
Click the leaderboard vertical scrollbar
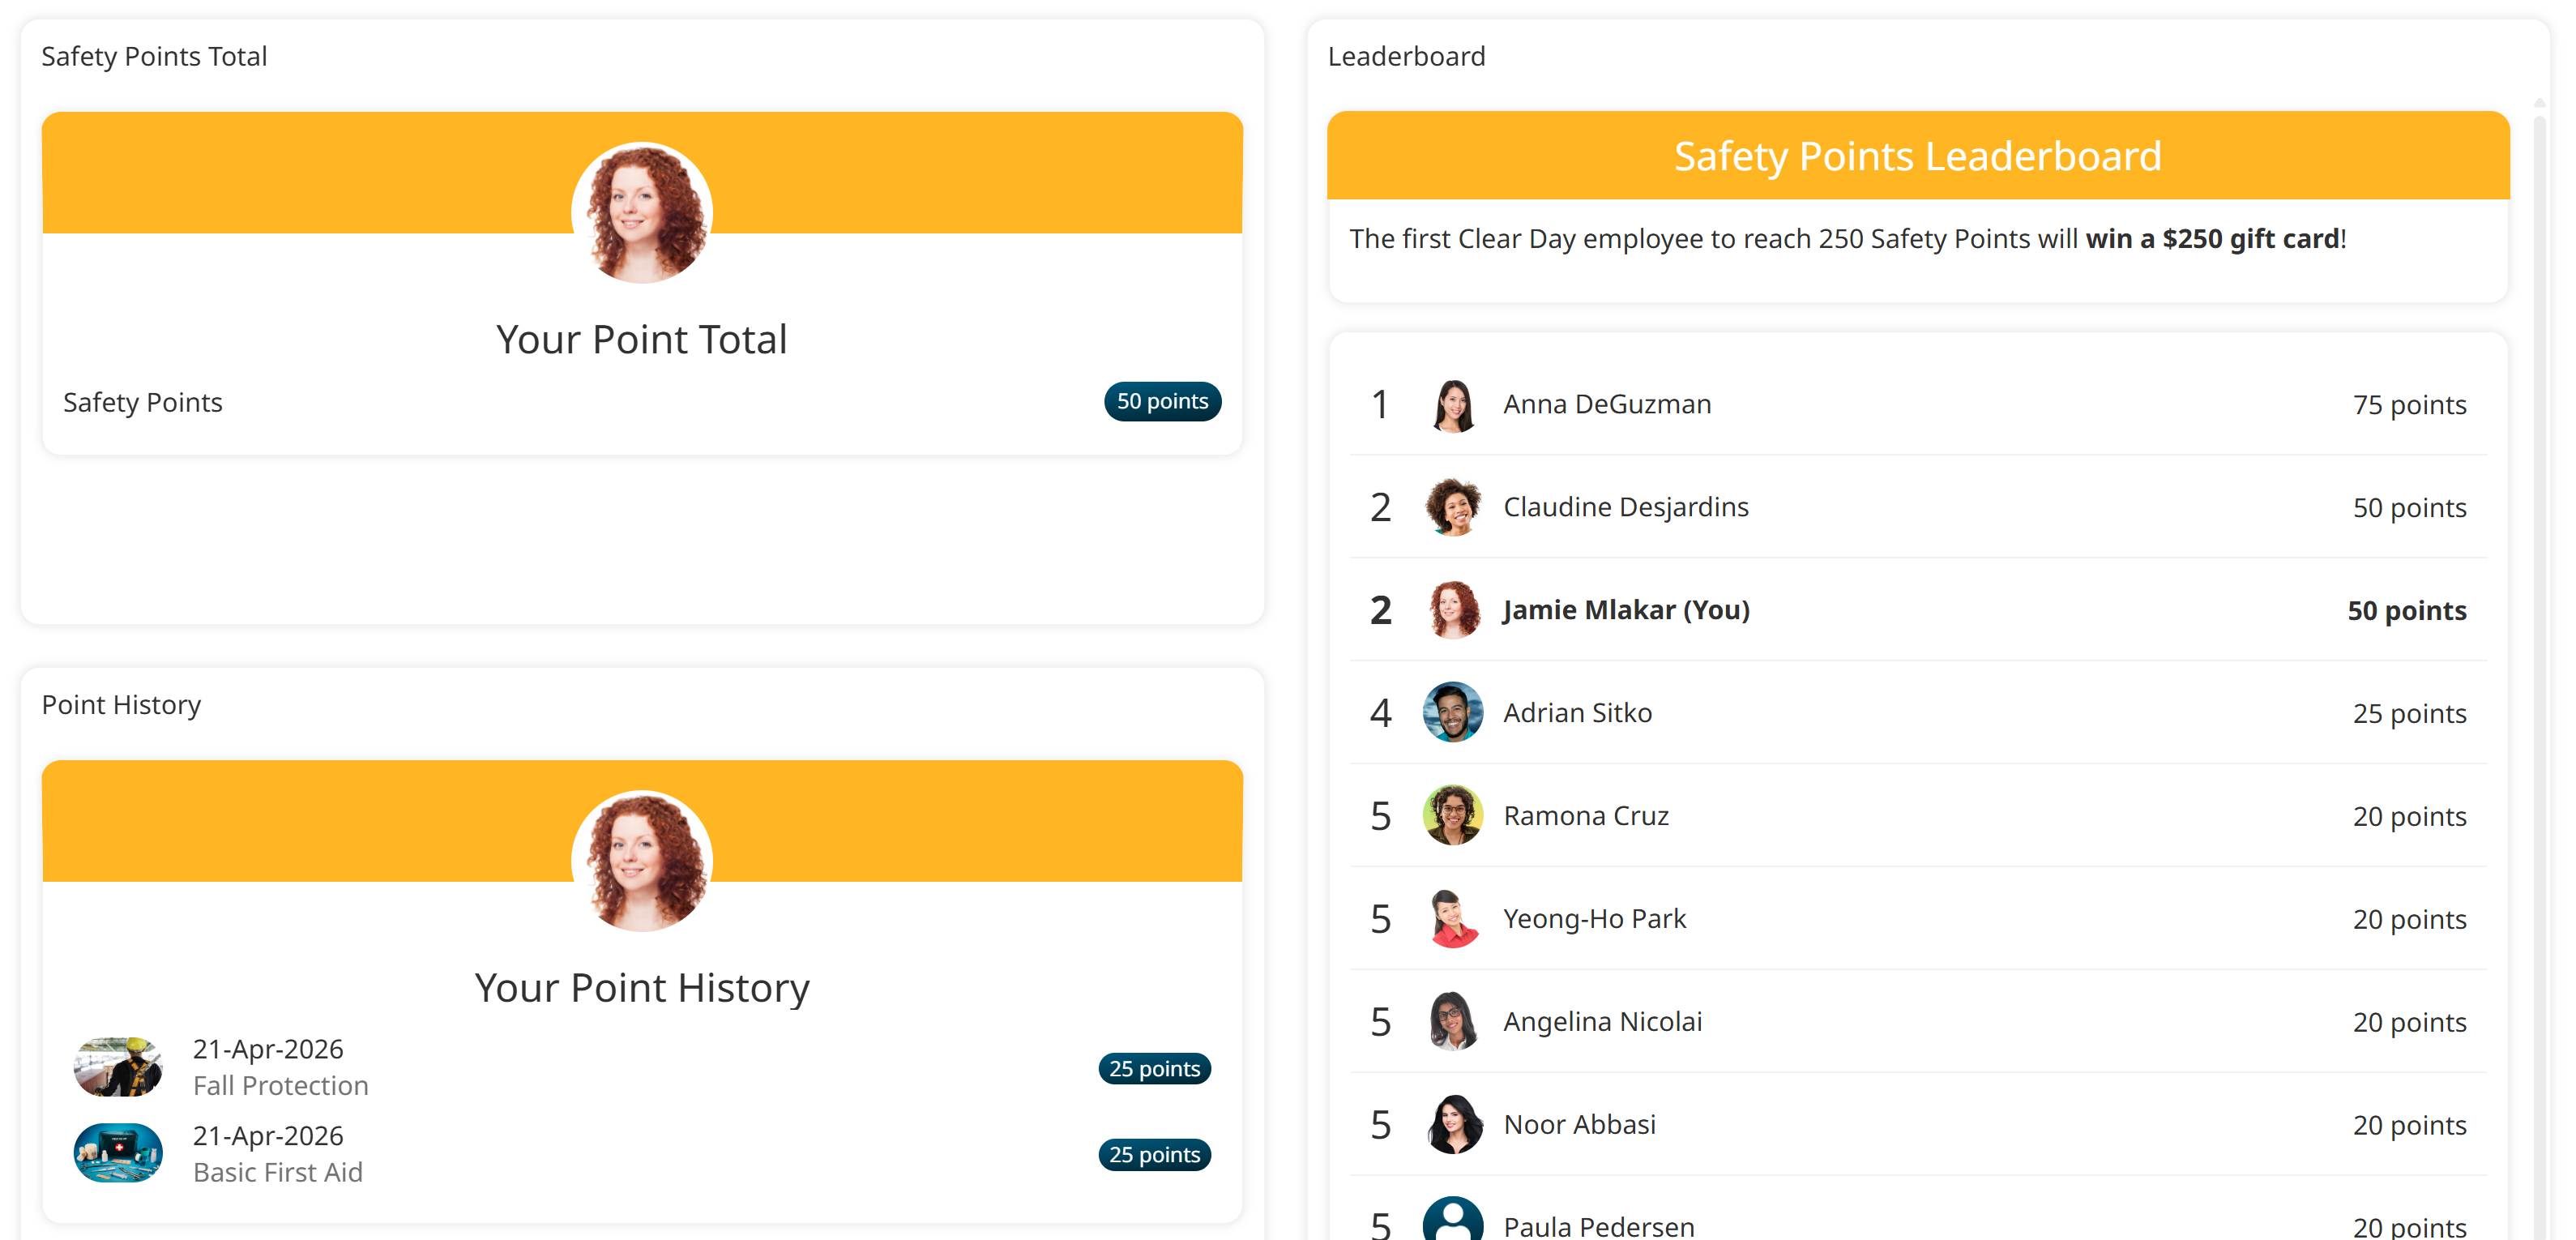[2539, 600]
